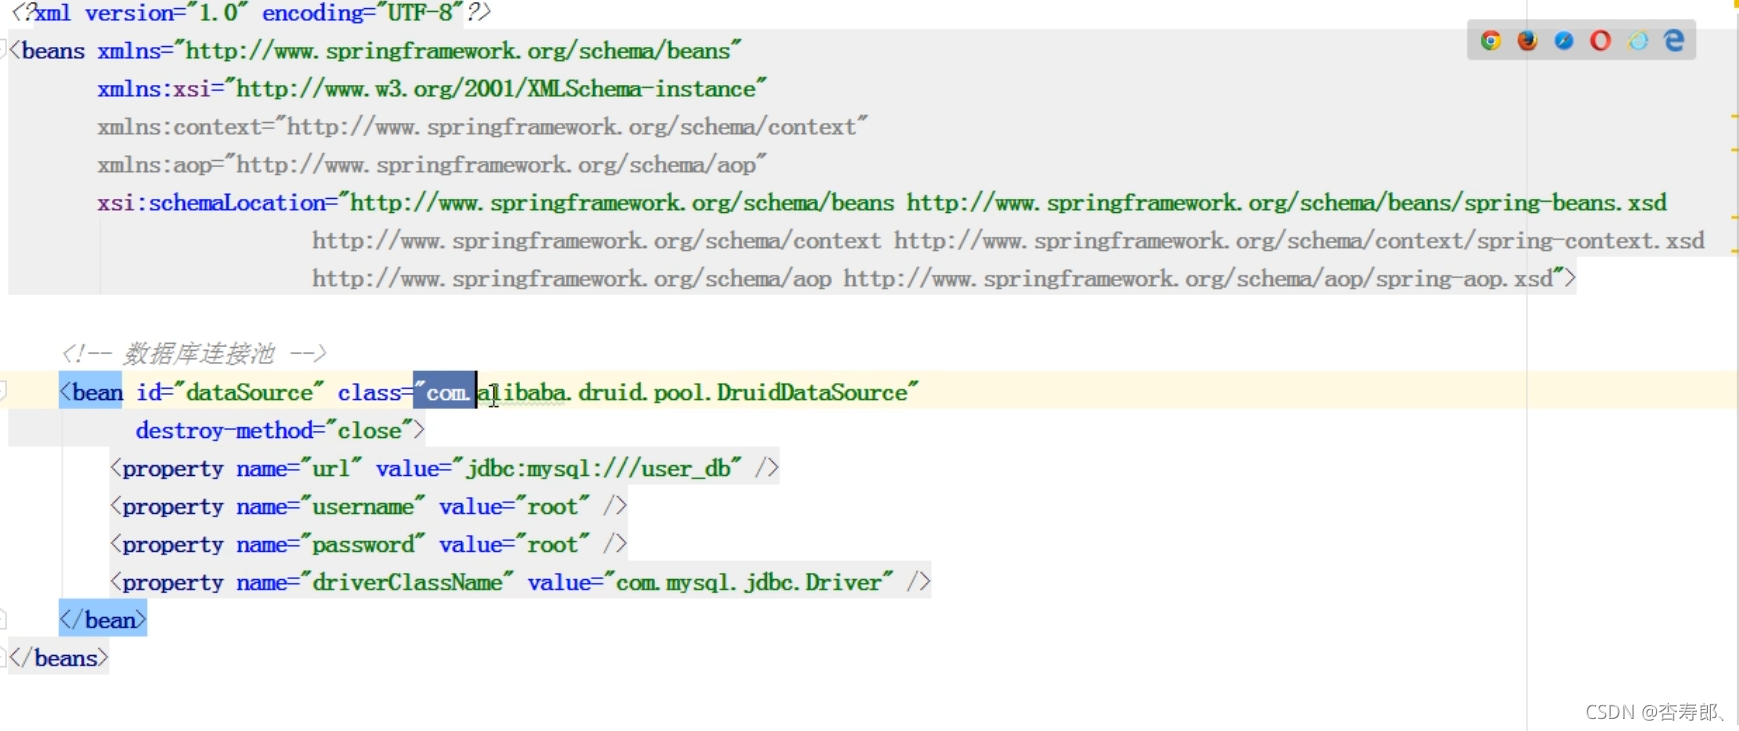Click the closing </bean> tag
Image resolution: width=1739 pixels, height=731 pixels.
coord(103,620)
